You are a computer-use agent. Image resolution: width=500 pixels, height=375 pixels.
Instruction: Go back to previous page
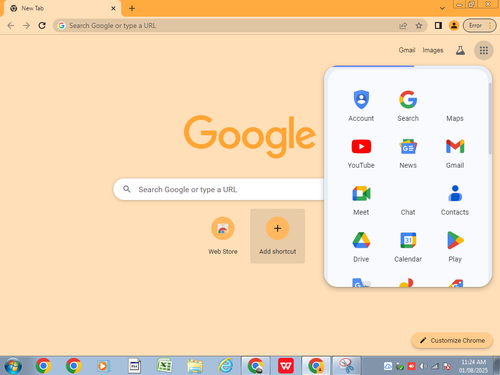pyautogui.click(x=11, y=26)
